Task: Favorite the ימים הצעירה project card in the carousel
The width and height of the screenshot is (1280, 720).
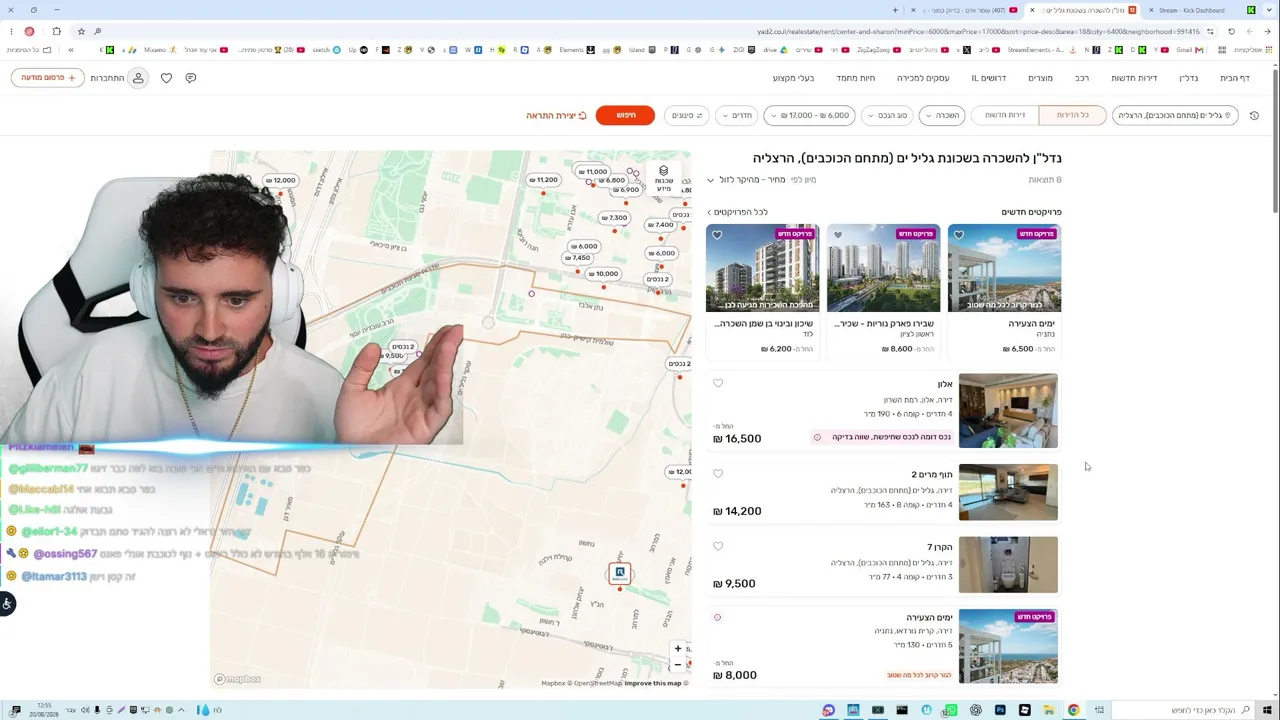Action: (x=959, y=235)
